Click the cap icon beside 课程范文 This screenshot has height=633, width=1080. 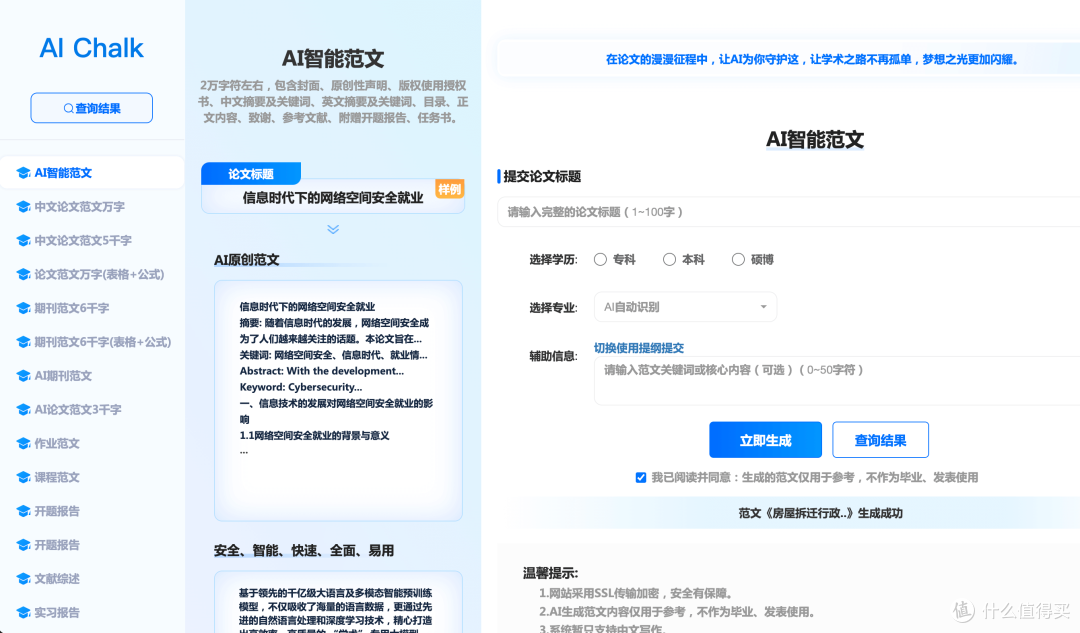tap(23, 477)
